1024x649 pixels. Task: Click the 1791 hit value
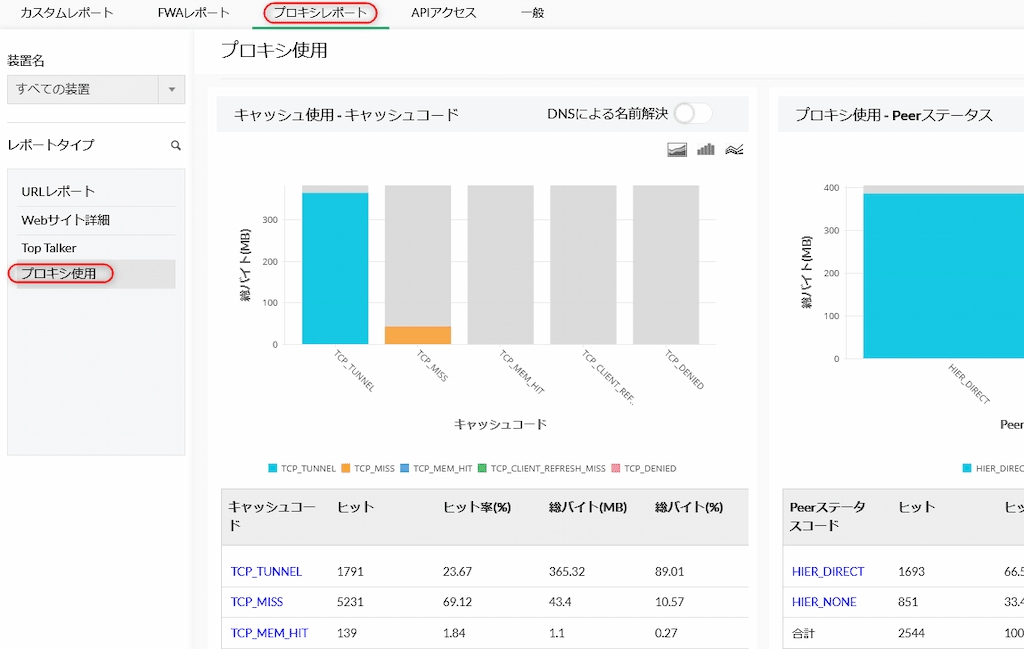click(x=350, y=571)
